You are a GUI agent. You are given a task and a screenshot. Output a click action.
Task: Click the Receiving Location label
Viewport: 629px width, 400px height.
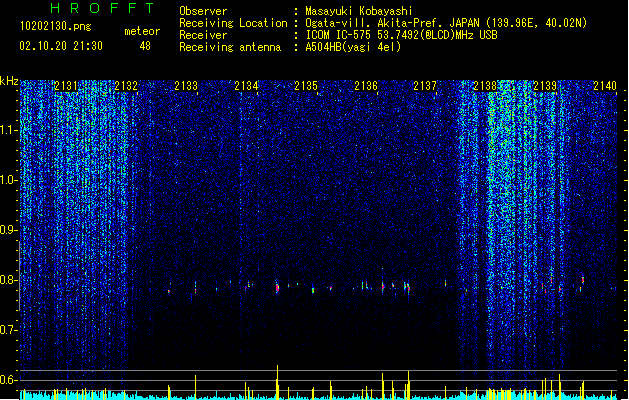point(233,23)
